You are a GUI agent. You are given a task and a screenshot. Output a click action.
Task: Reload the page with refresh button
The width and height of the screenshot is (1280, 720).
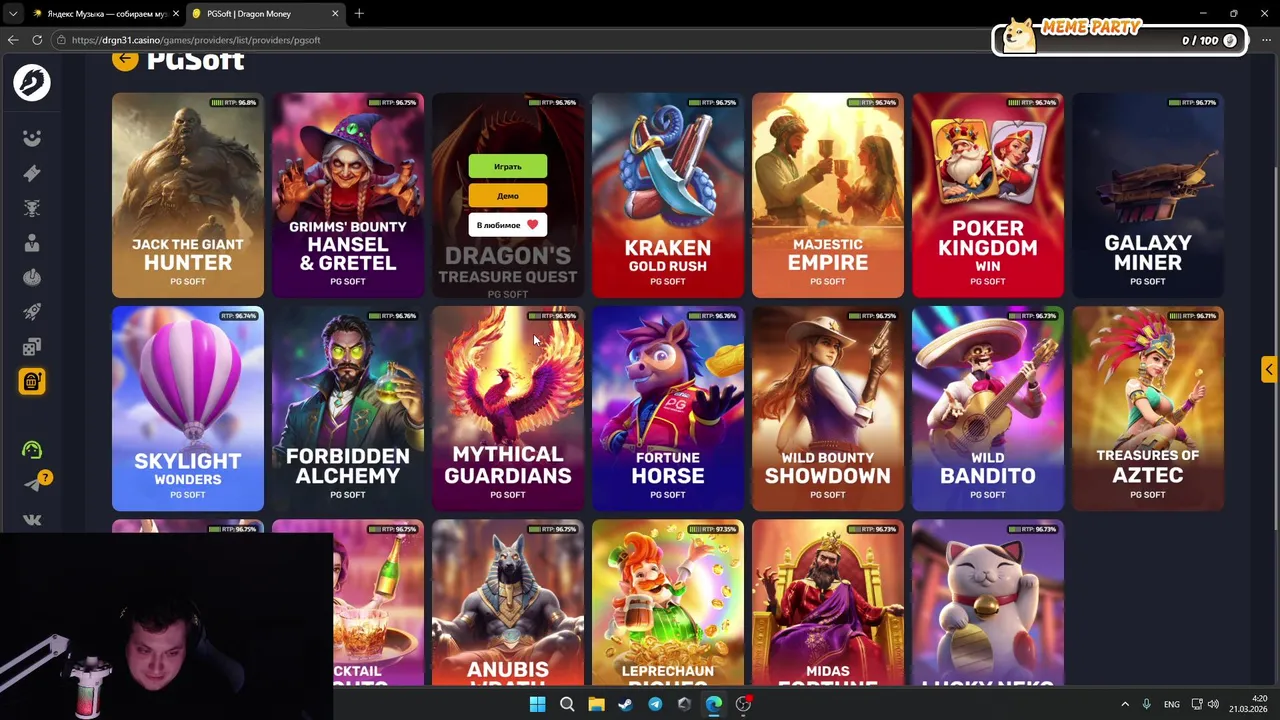click(37, 40)
